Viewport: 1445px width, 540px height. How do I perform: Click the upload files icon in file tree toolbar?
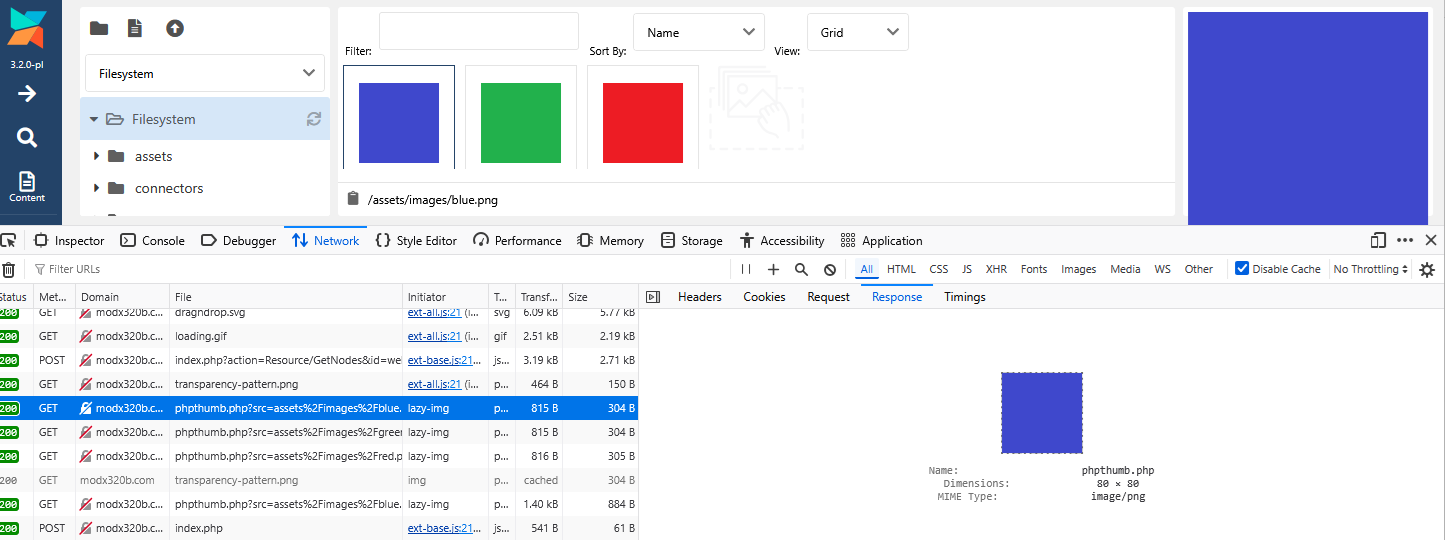tap(175, 29)
